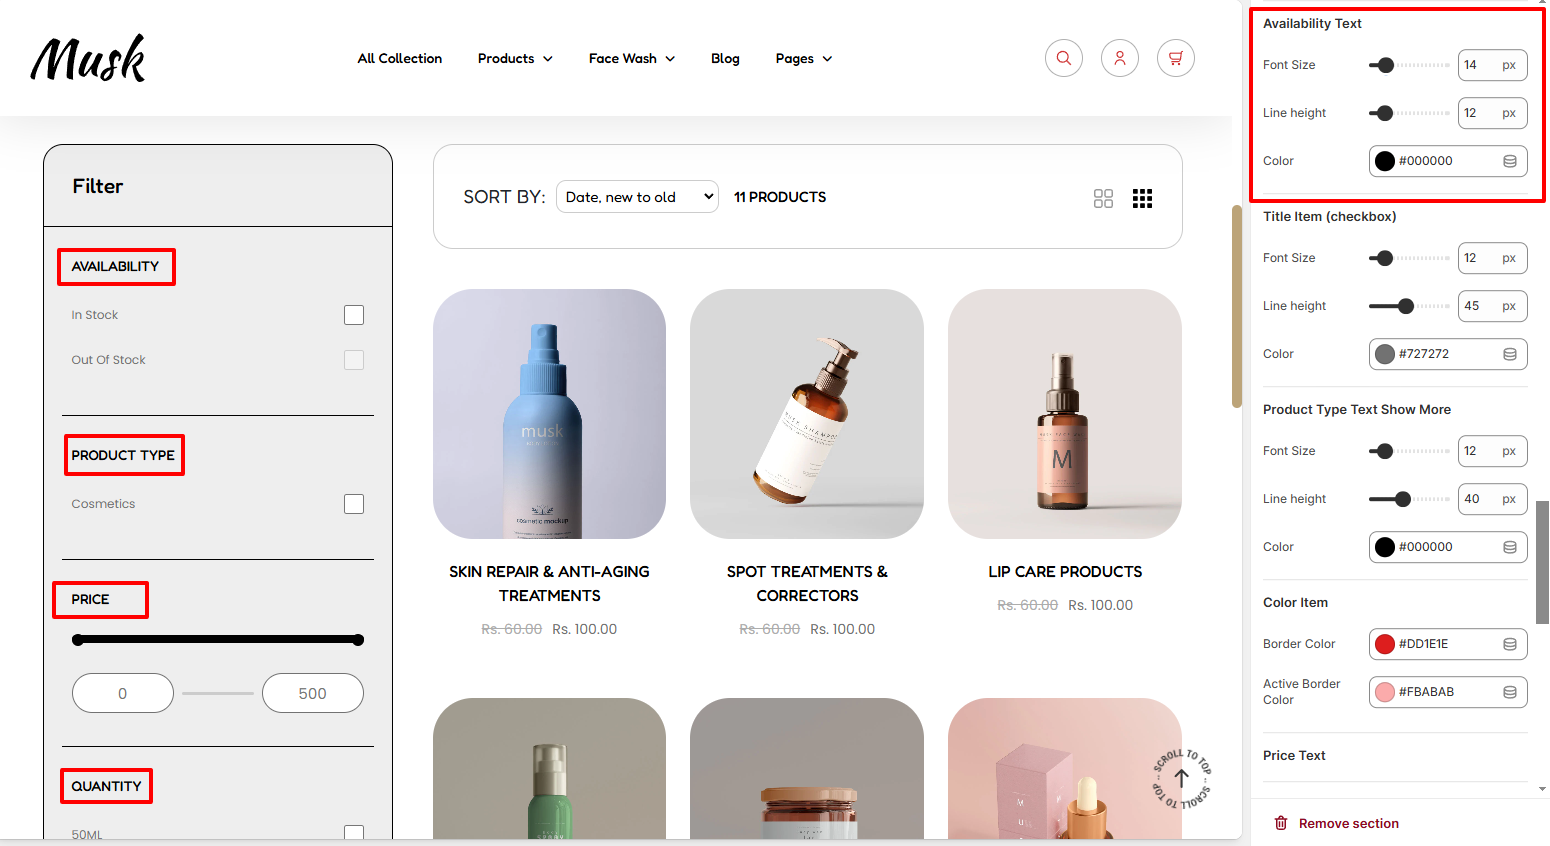Click the preview page scrollbar

click(x=1237, y=306)
